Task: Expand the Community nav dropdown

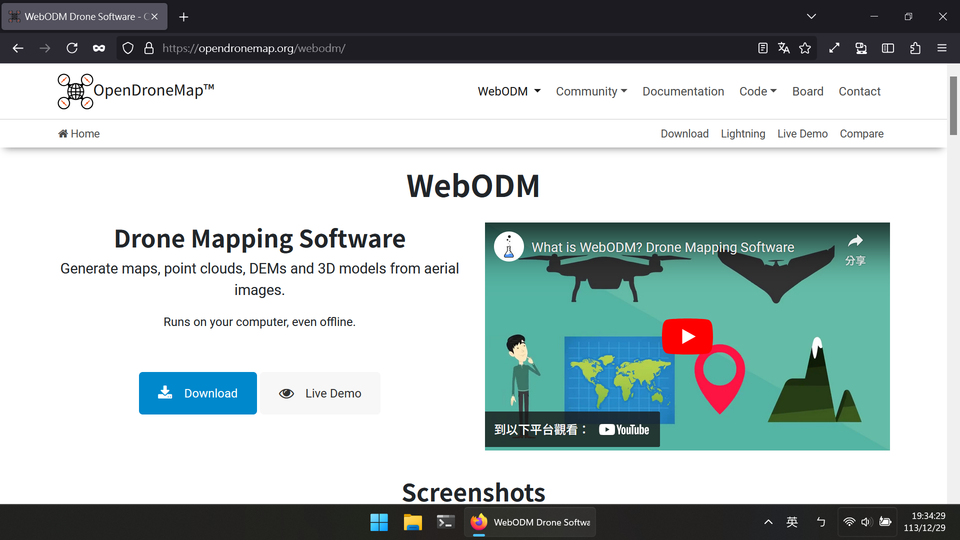Action: coord(591,91)
